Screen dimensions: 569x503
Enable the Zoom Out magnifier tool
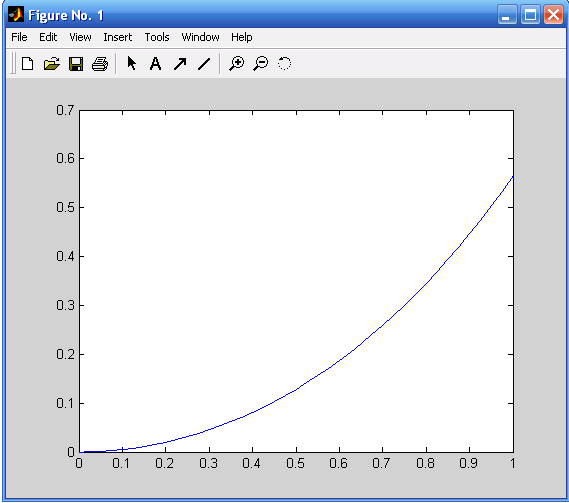tap(261, 64)
